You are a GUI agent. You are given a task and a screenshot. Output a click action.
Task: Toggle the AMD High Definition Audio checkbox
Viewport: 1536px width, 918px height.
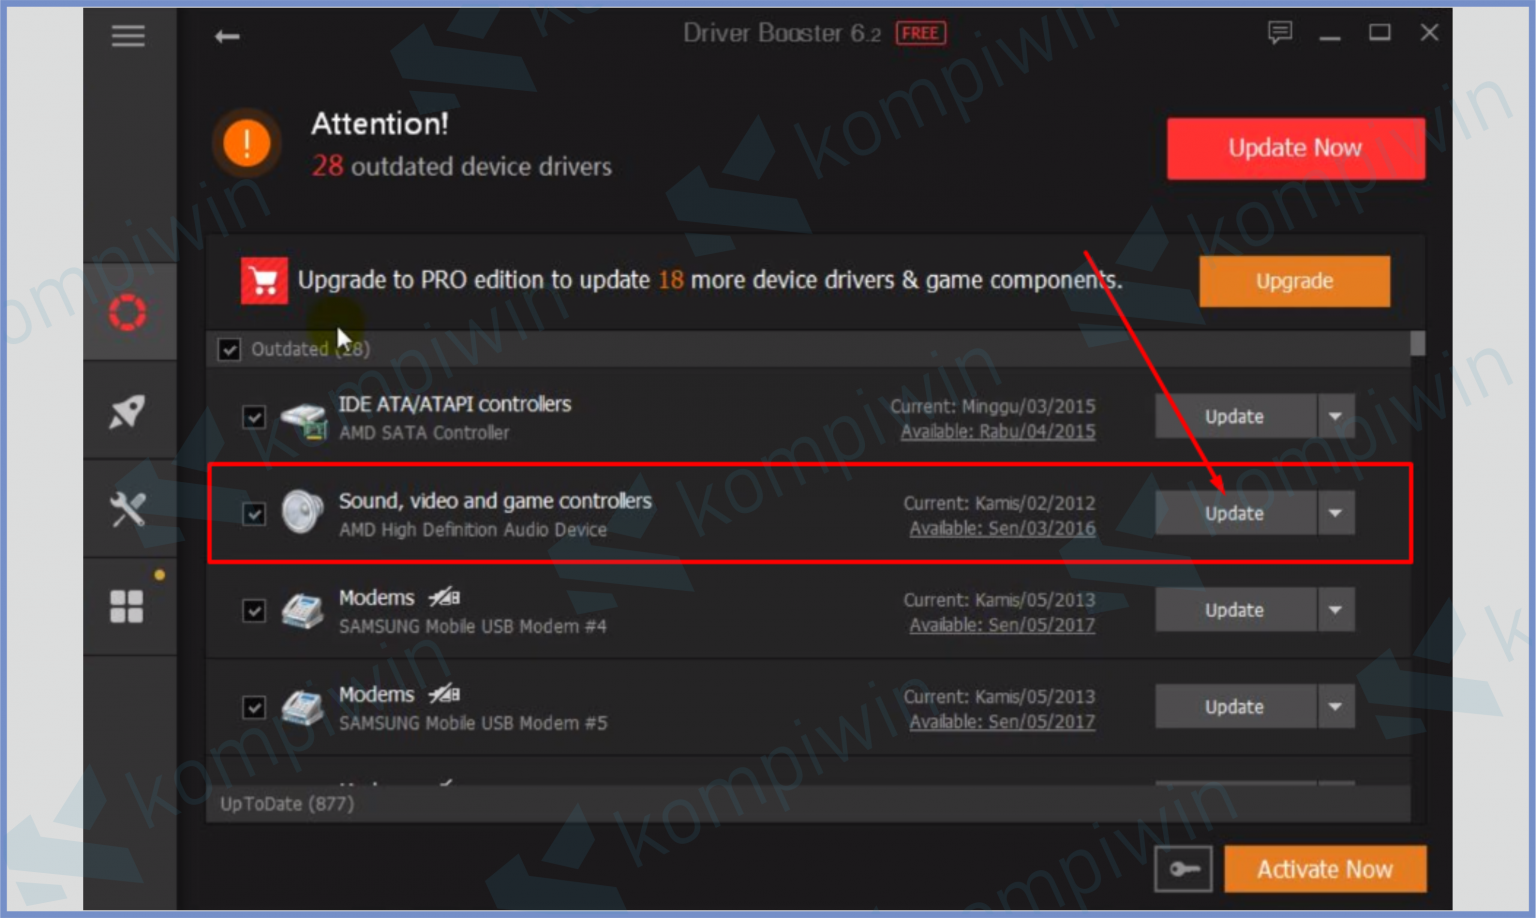254,514
